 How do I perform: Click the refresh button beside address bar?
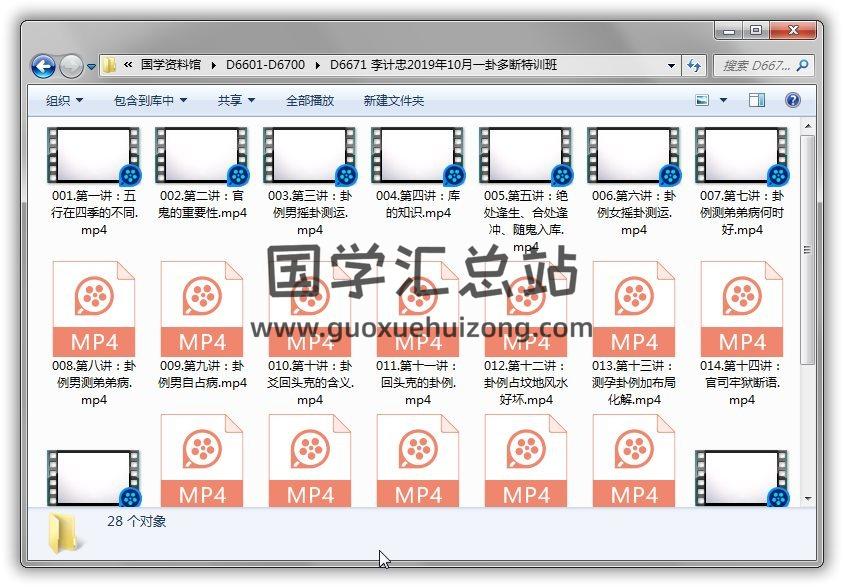click(x=694, y=66)
